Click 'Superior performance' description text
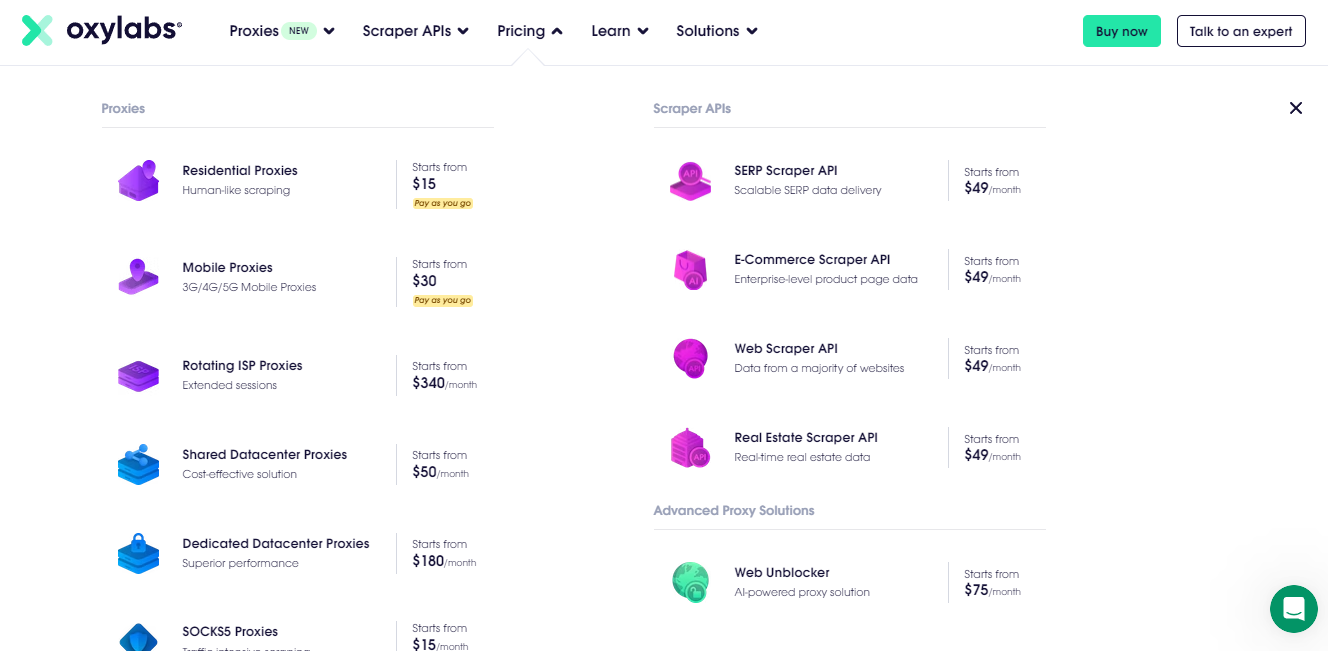This screenshot has width=1328, height=651. [240, 563]
